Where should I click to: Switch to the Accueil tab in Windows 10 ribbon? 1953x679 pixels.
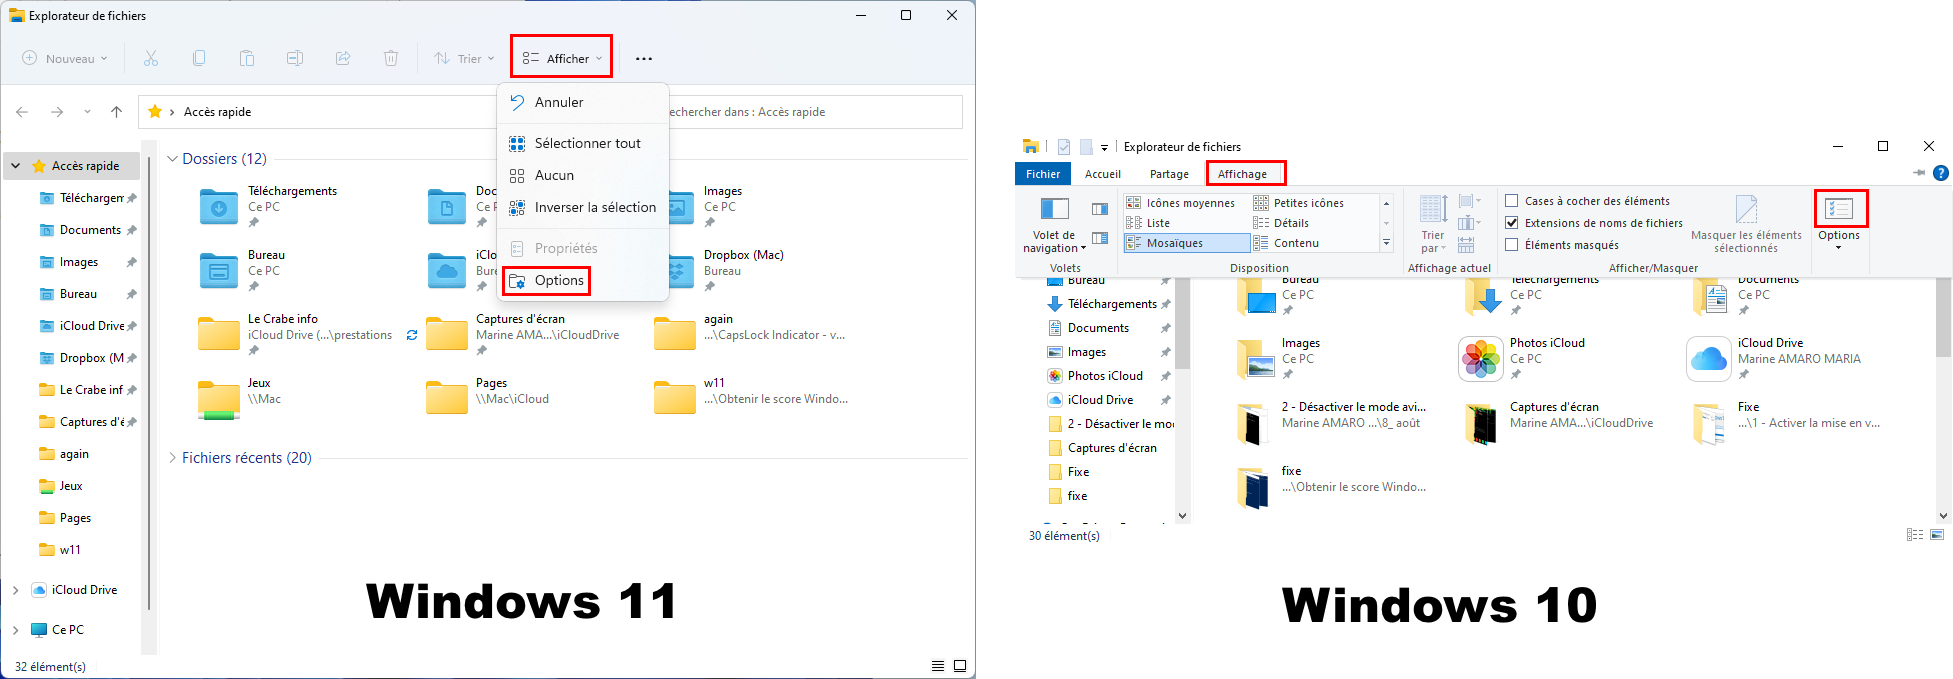click(x=1103, y=173)
